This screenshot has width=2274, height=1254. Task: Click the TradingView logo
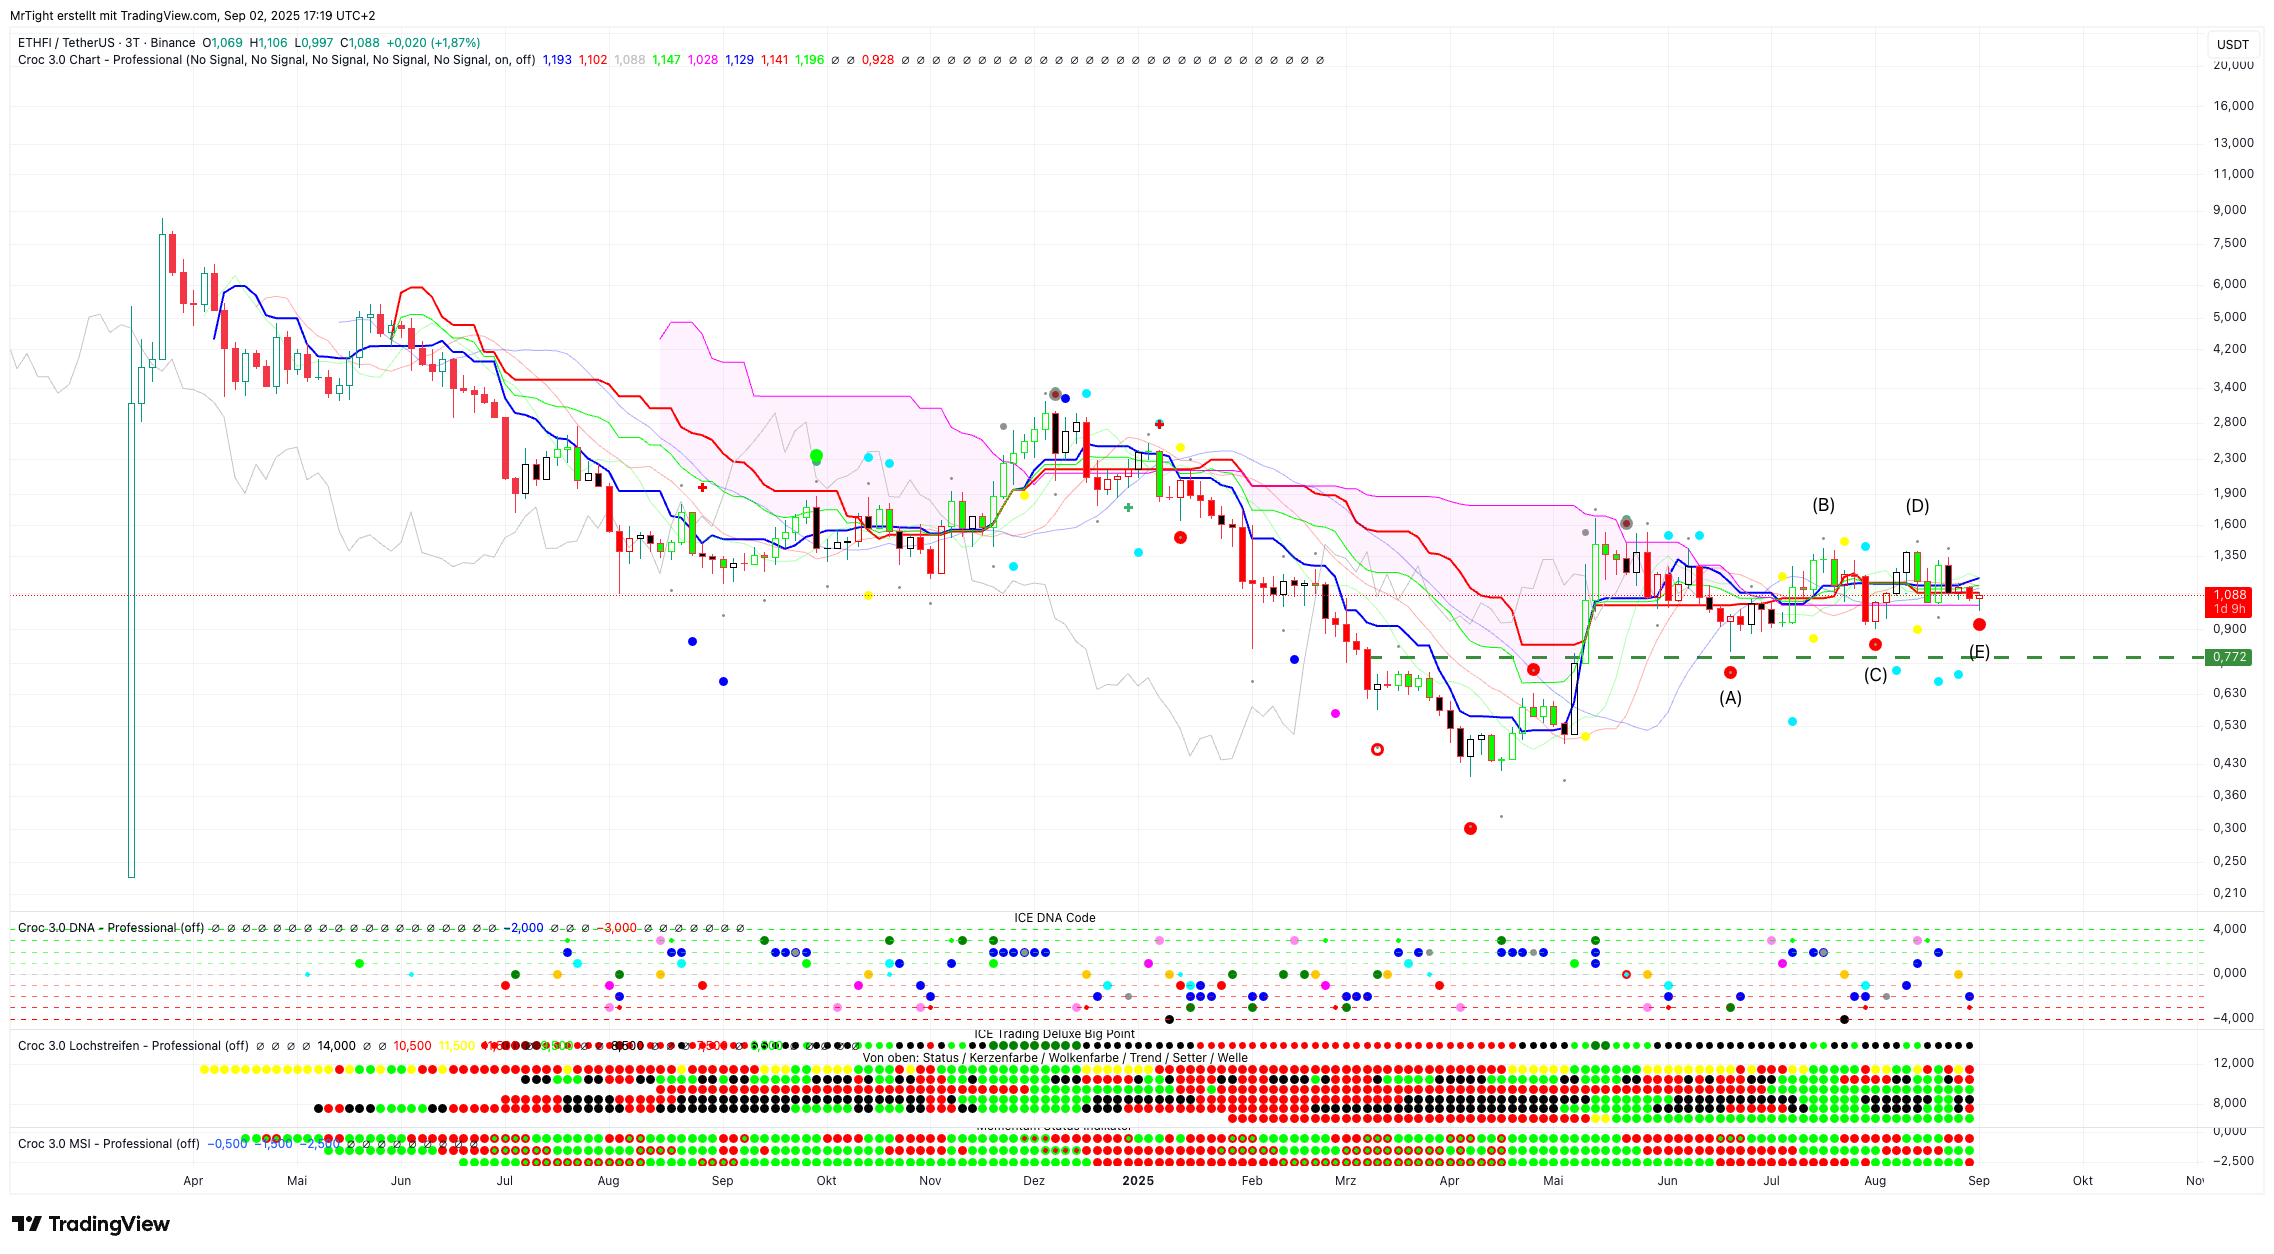pyautogui.click(x=90, y=1224)
